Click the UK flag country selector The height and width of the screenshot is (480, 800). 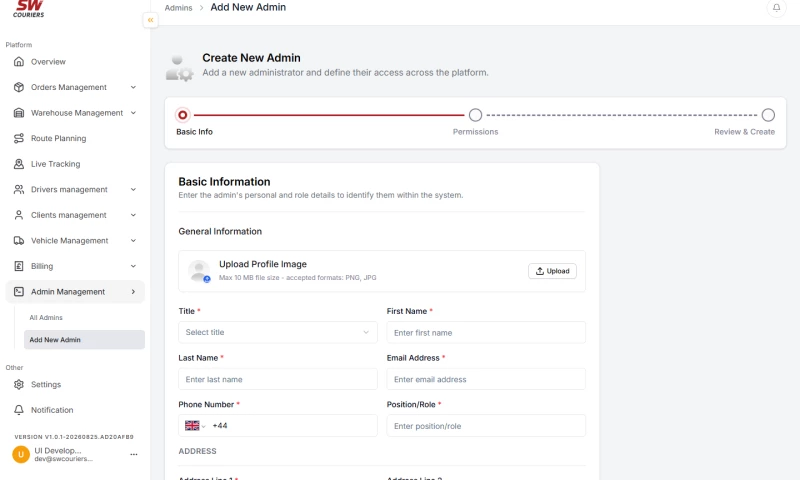[x=195, y=425]
